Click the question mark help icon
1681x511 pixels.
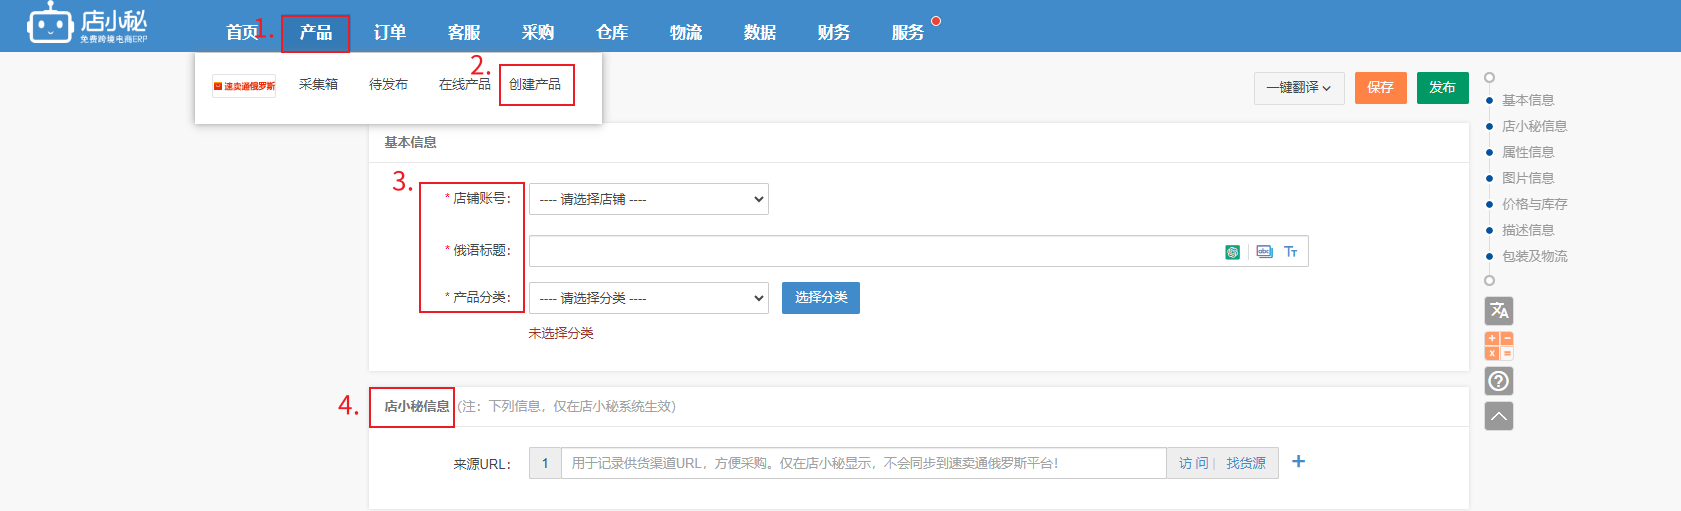coord(1498,381)
